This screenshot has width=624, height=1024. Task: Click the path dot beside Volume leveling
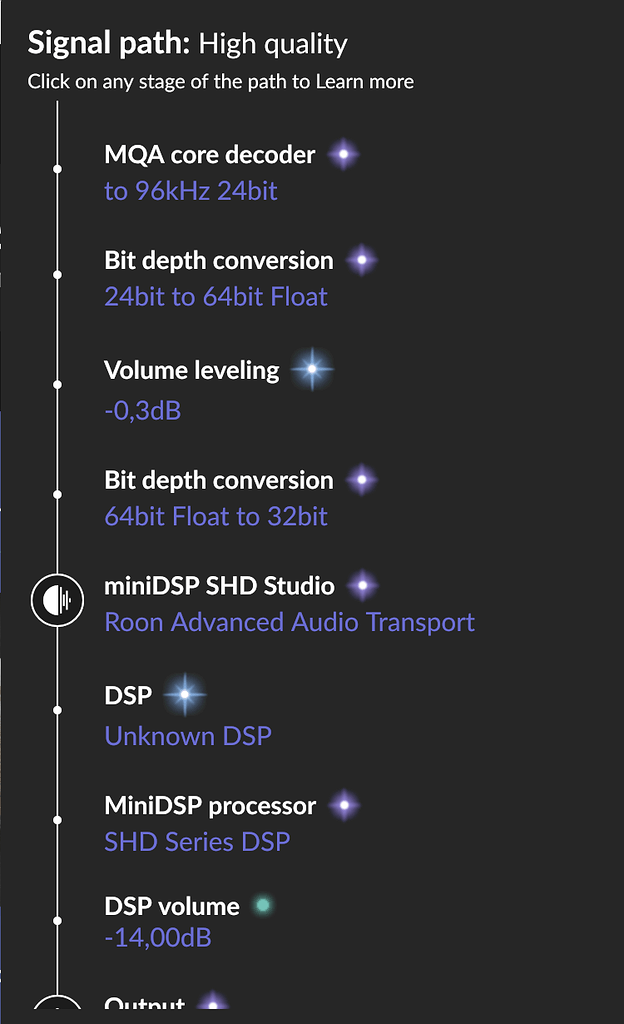tap(57, 384)
